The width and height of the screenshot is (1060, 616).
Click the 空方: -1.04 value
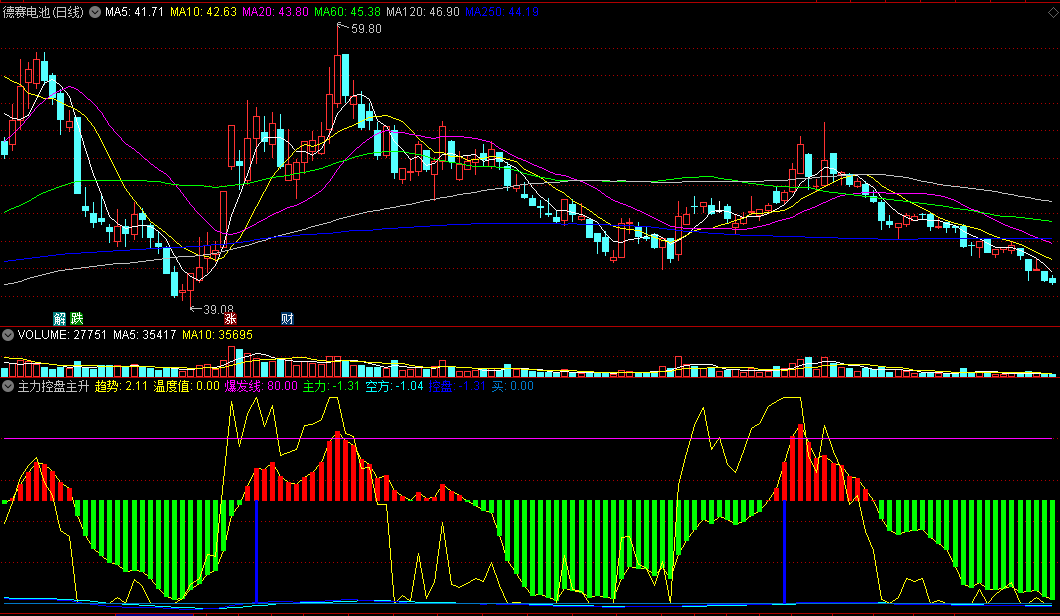[x=394, y=386]
